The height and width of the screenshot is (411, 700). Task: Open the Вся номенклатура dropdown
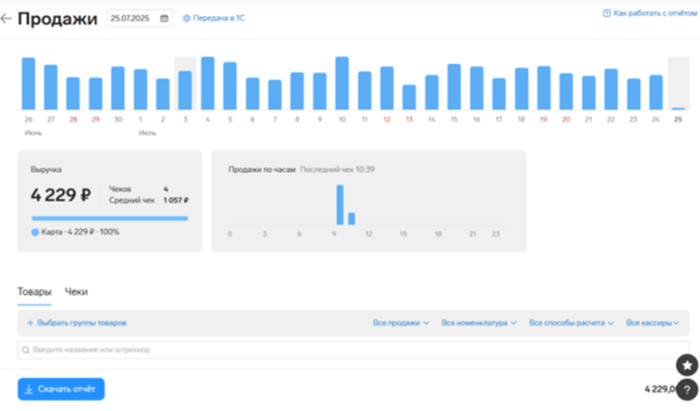point(479,323)
